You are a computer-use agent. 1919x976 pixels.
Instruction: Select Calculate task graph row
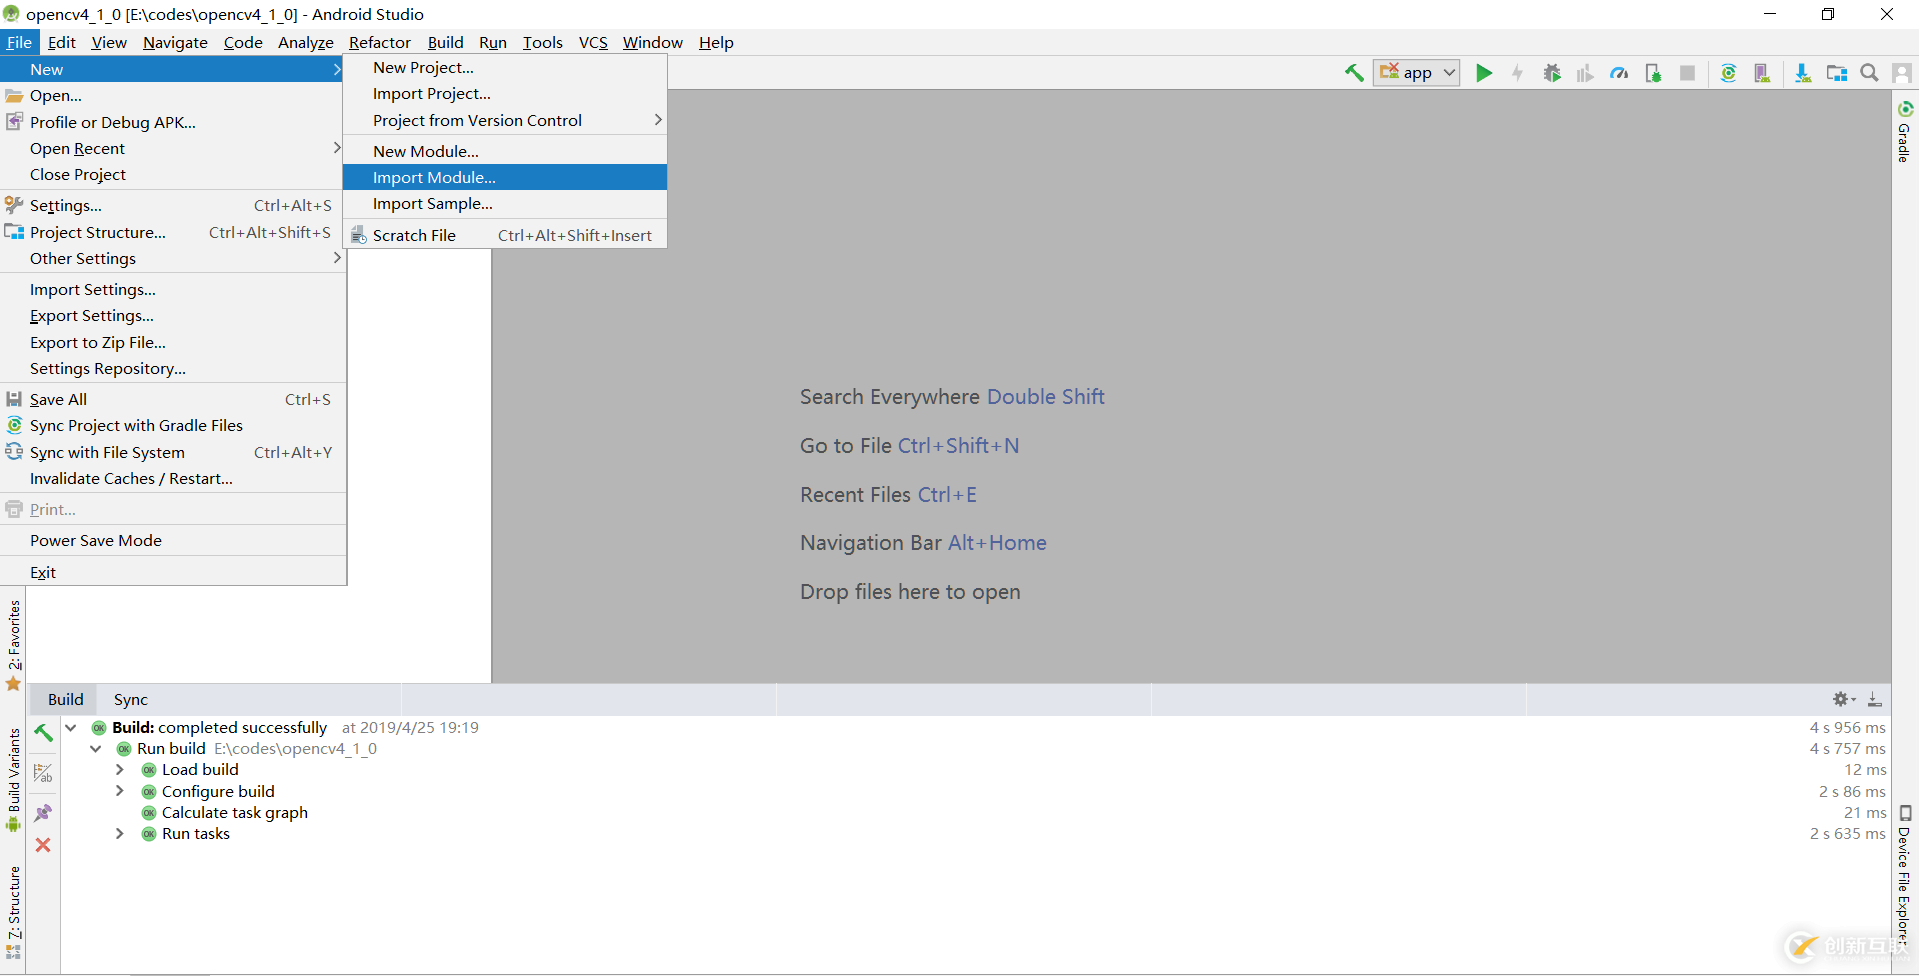click(235, 813)
